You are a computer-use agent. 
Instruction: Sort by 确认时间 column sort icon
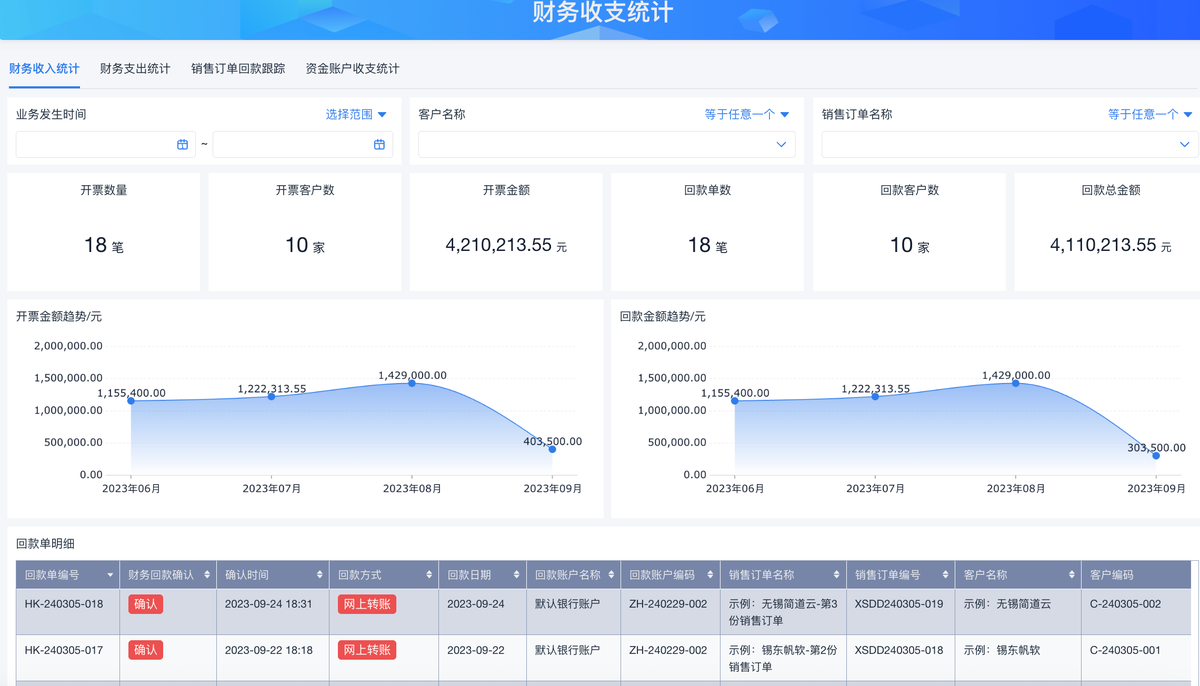(320, 575)
